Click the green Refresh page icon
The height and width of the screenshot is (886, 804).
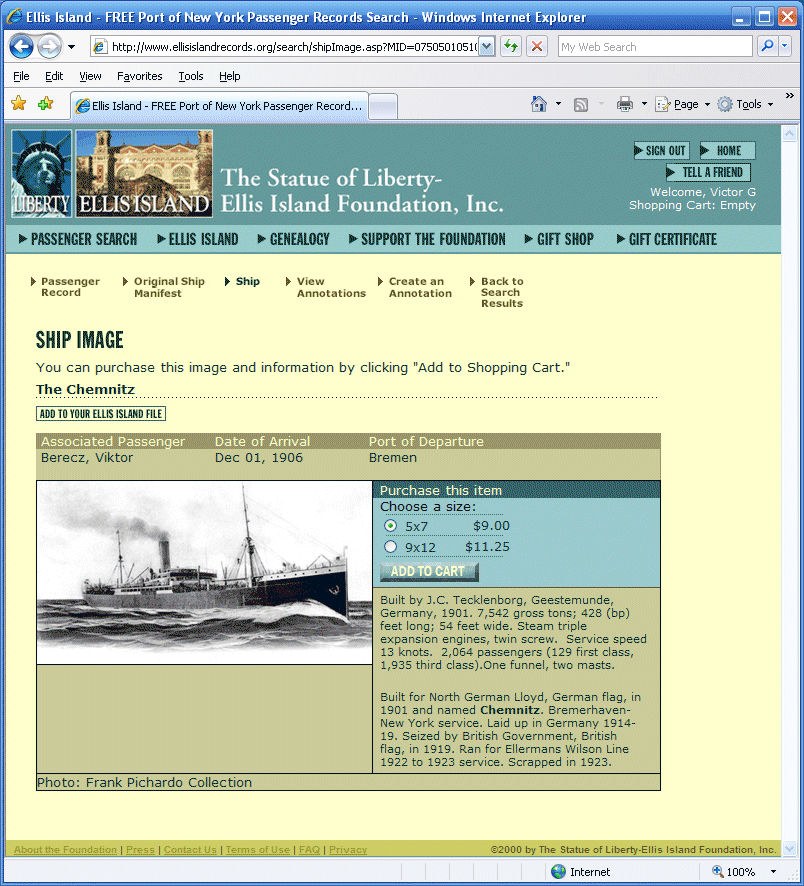click(511, 46)
